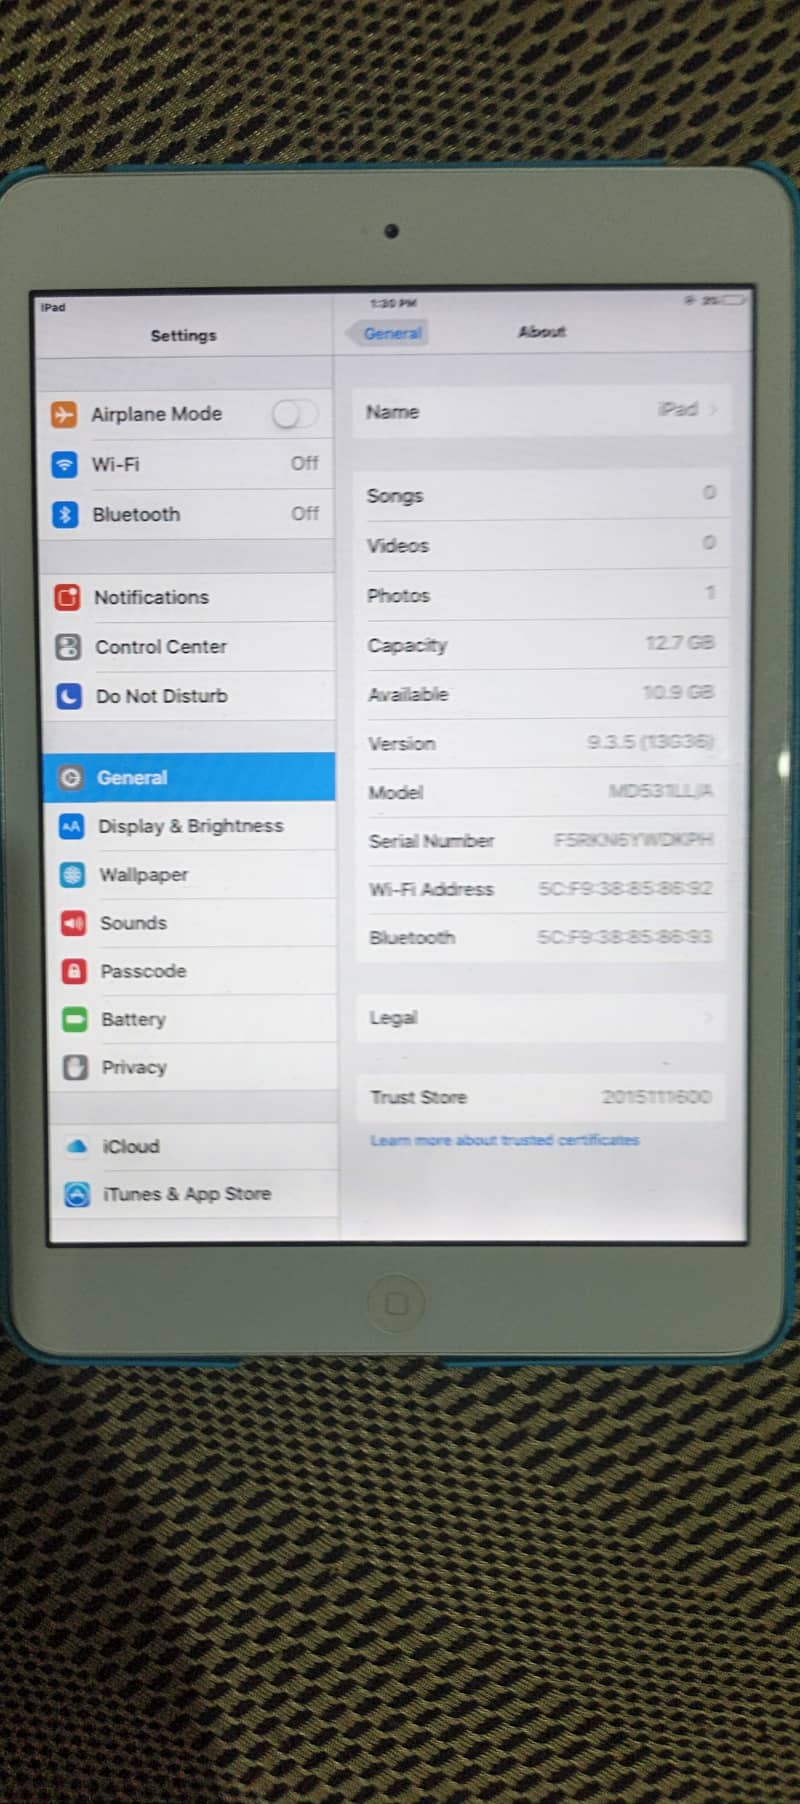This screenshot has height=1804, width=800.
Task: Tap the Battery icon in sidebar
Action: coord(75,1019)
